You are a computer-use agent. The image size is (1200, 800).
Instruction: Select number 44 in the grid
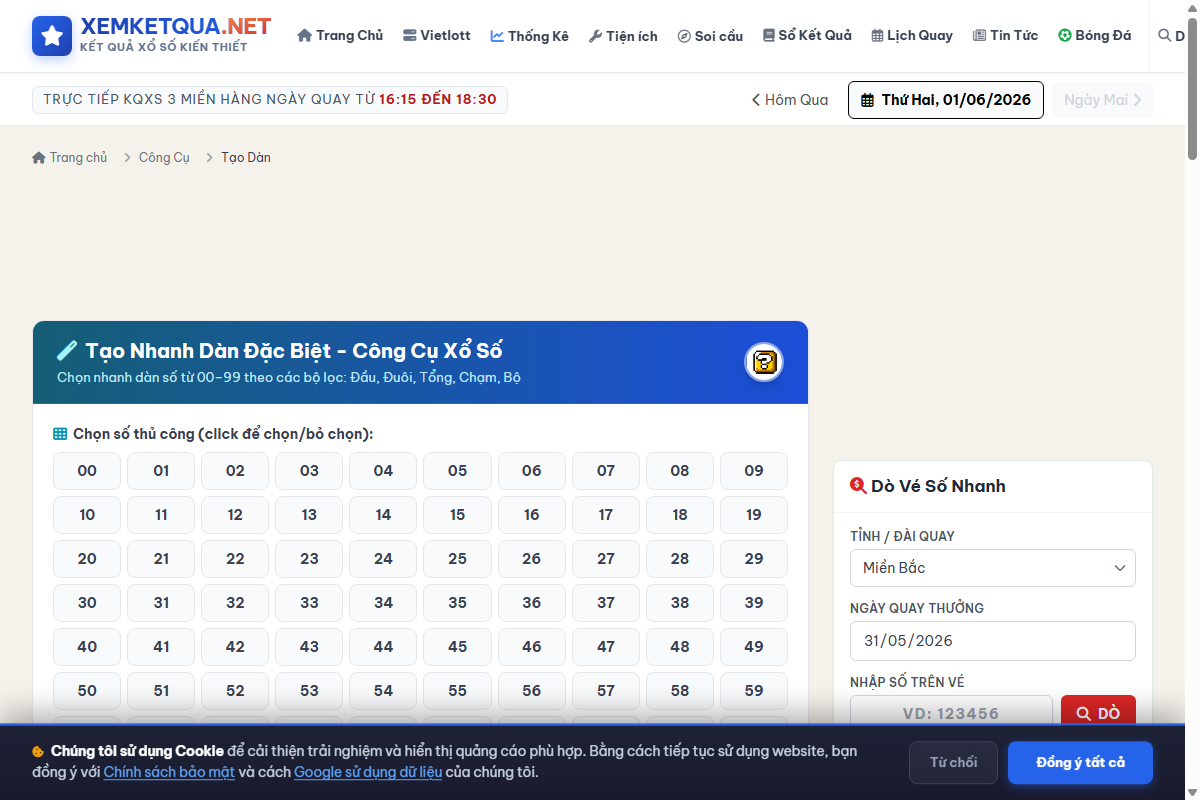[x=383, y=647]
